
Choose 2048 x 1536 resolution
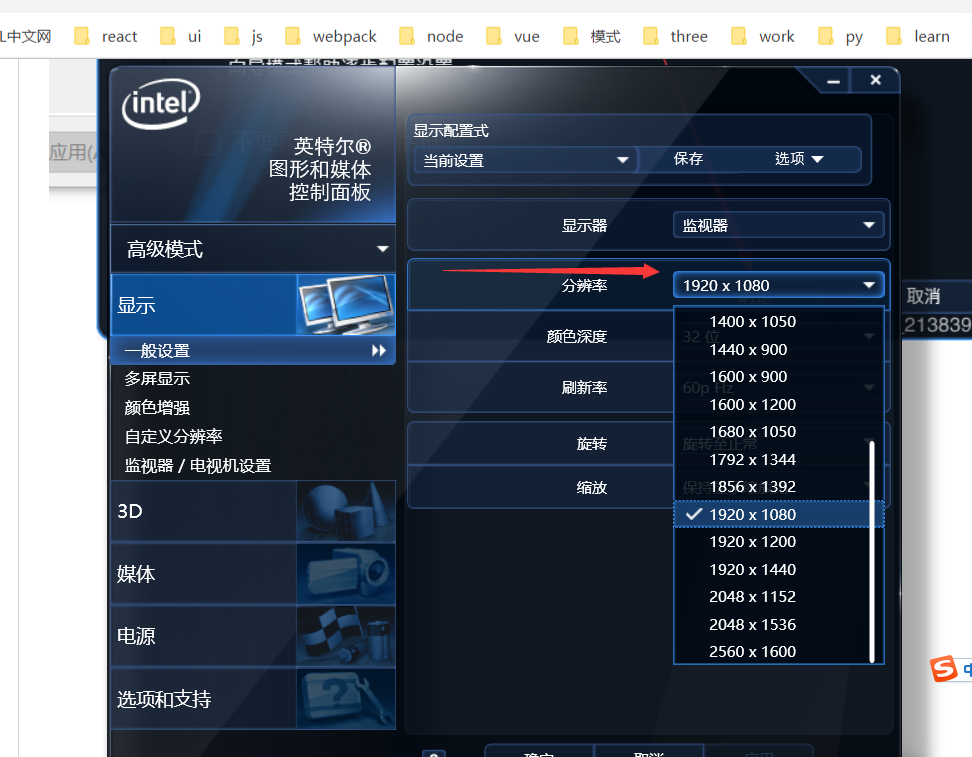coord(772,624)
